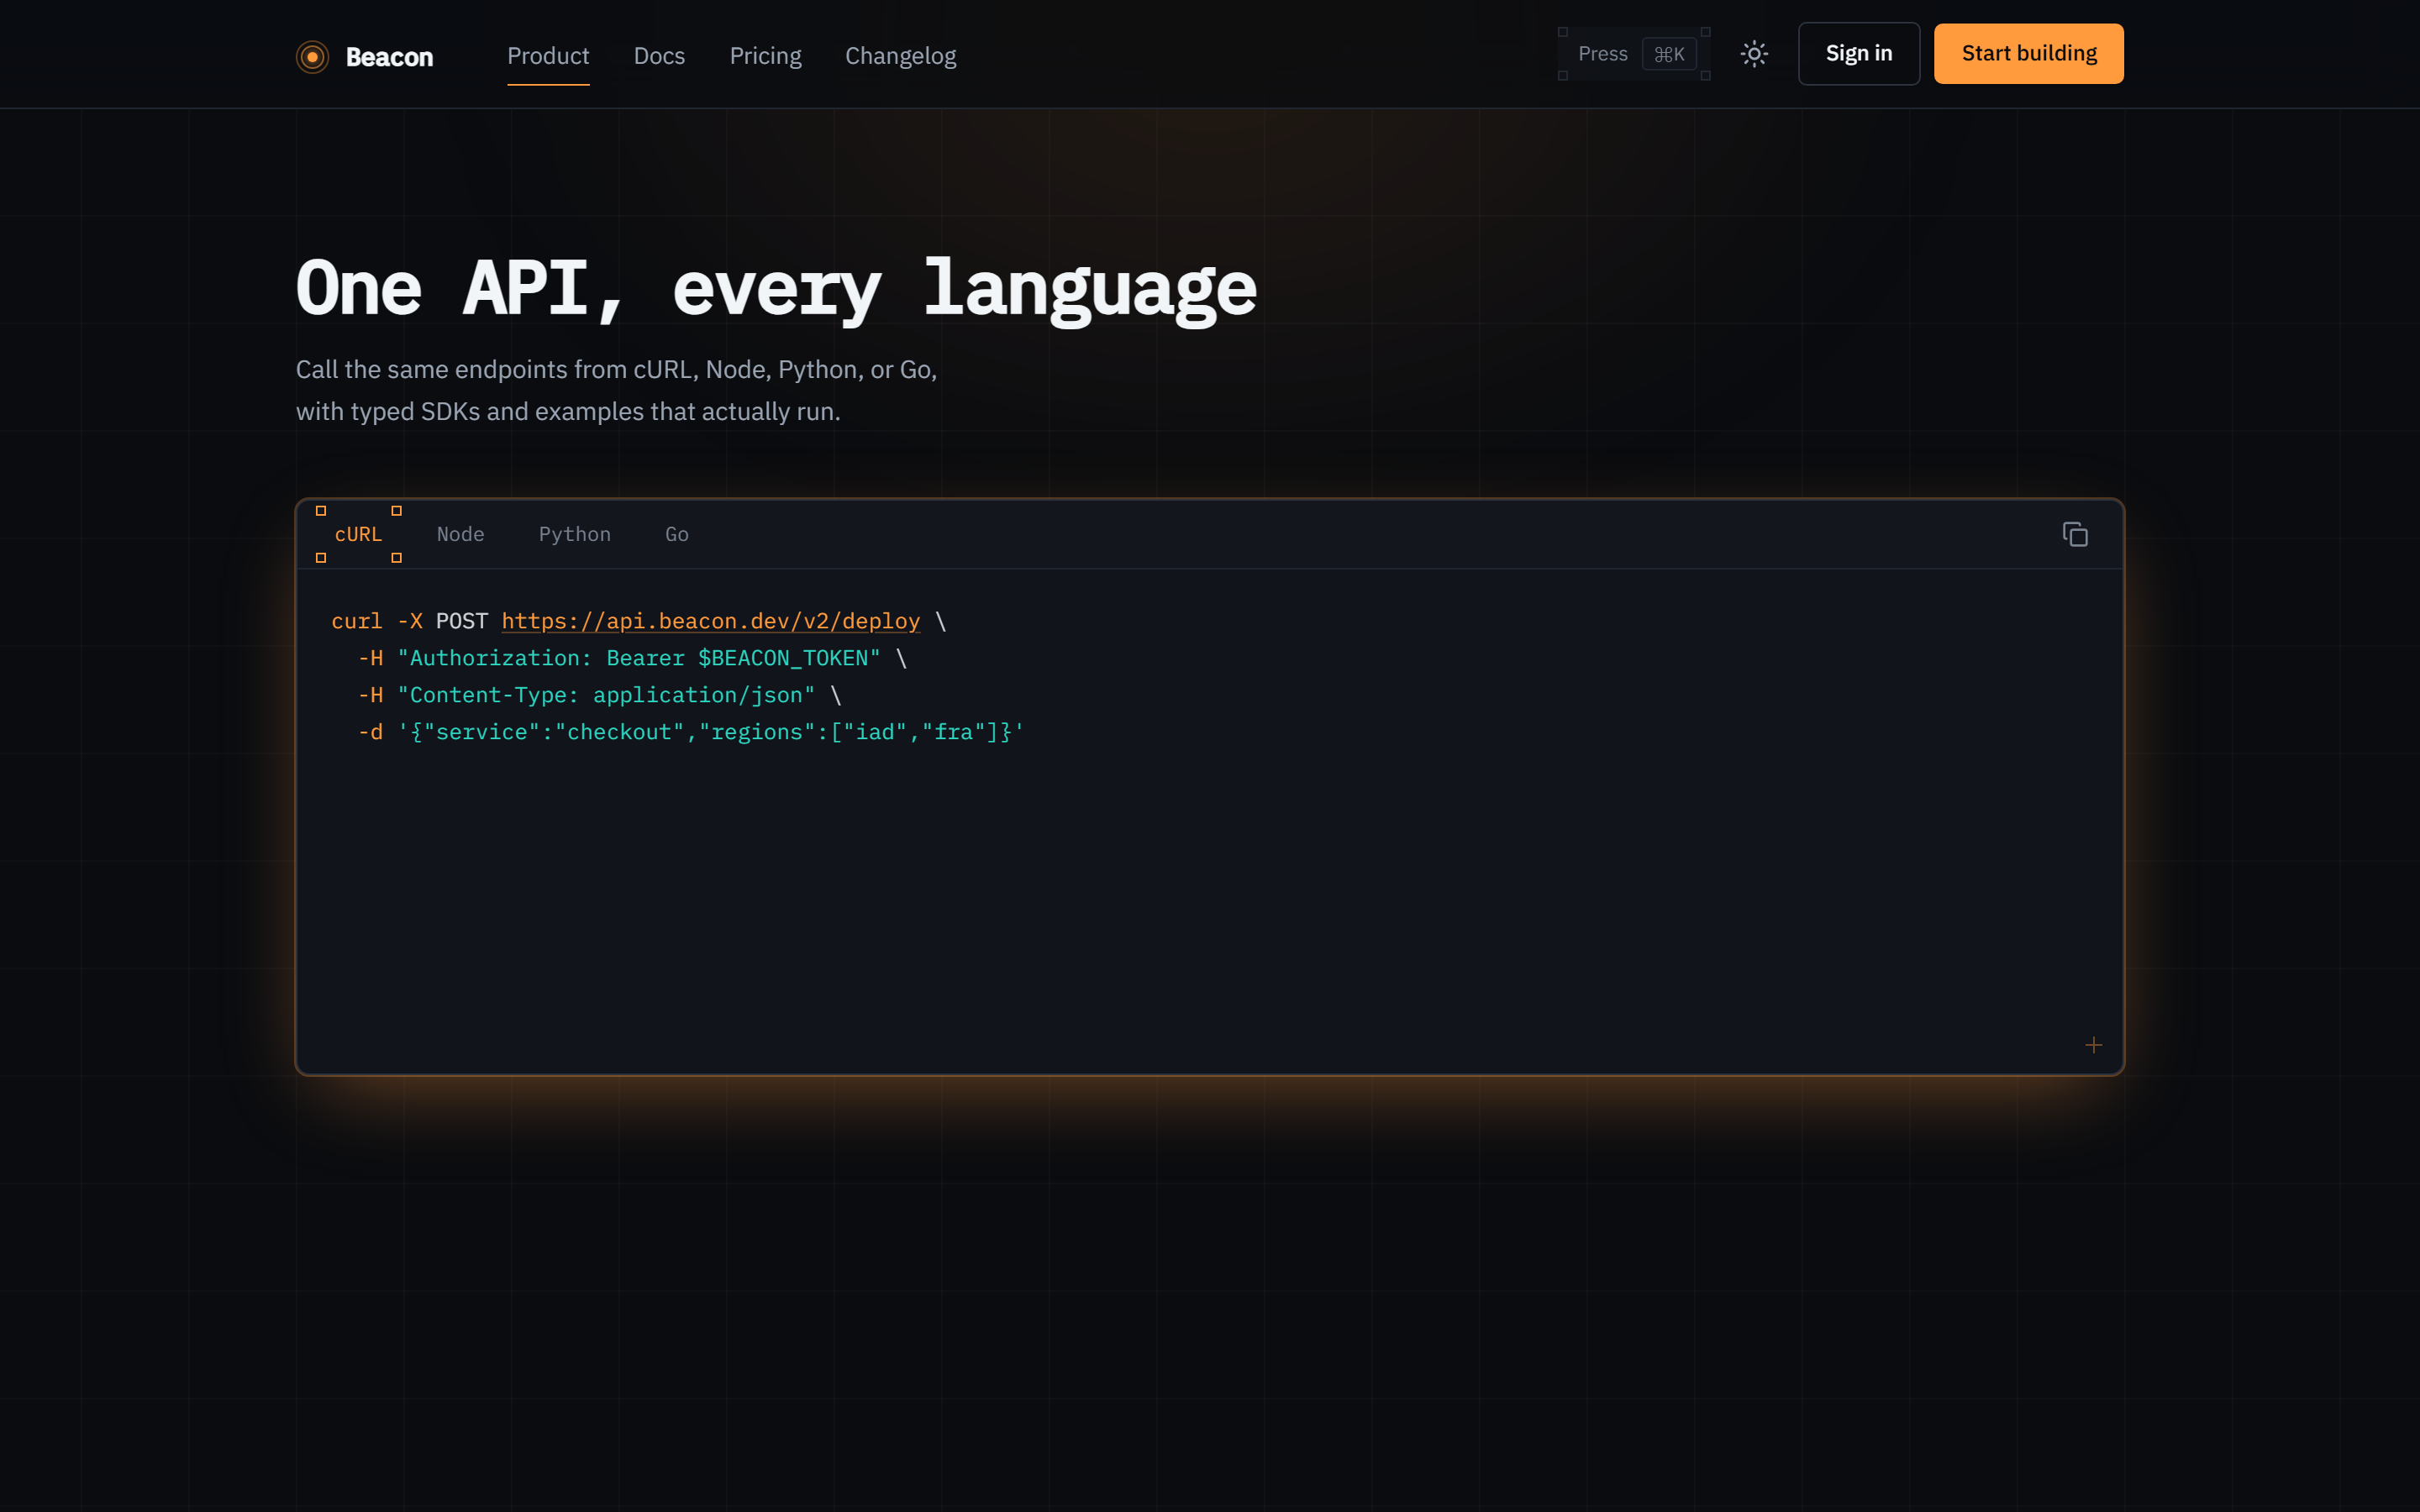The width and height of the screenshot is (2420, 1512).
Task: Toggle the light theme sun icon
Action: click(1754, 54)
